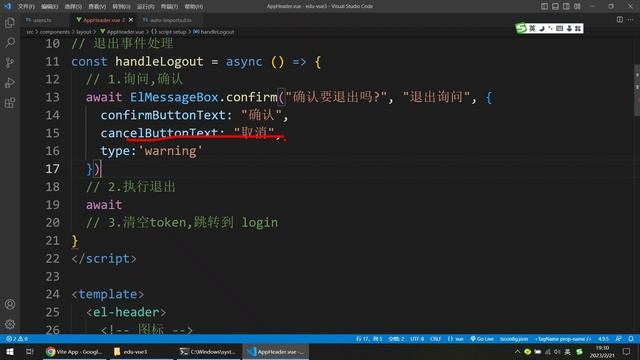Expand the layout breadcrumb
Screen dimensions: 640x360
(84, 32)
